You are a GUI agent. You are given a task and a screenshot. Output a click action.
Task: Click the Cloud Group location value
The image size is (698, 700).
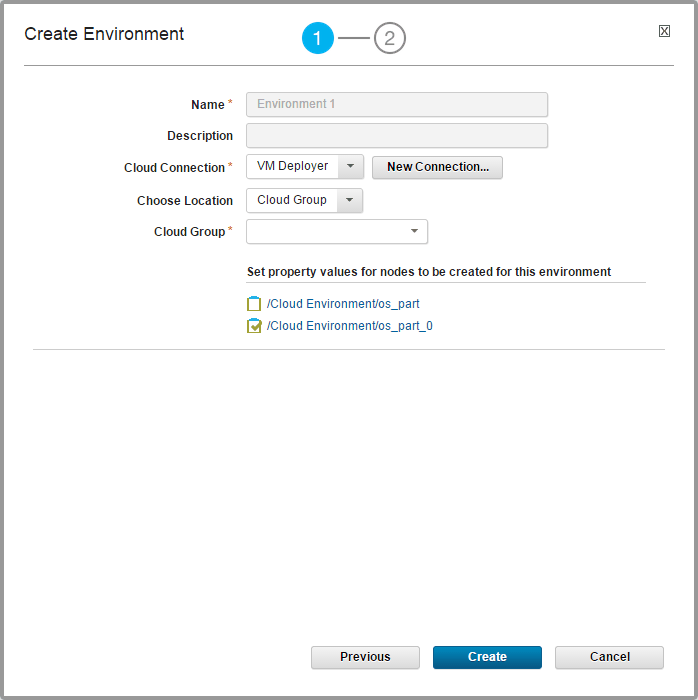pyautogui.click(x=291, y=200)
